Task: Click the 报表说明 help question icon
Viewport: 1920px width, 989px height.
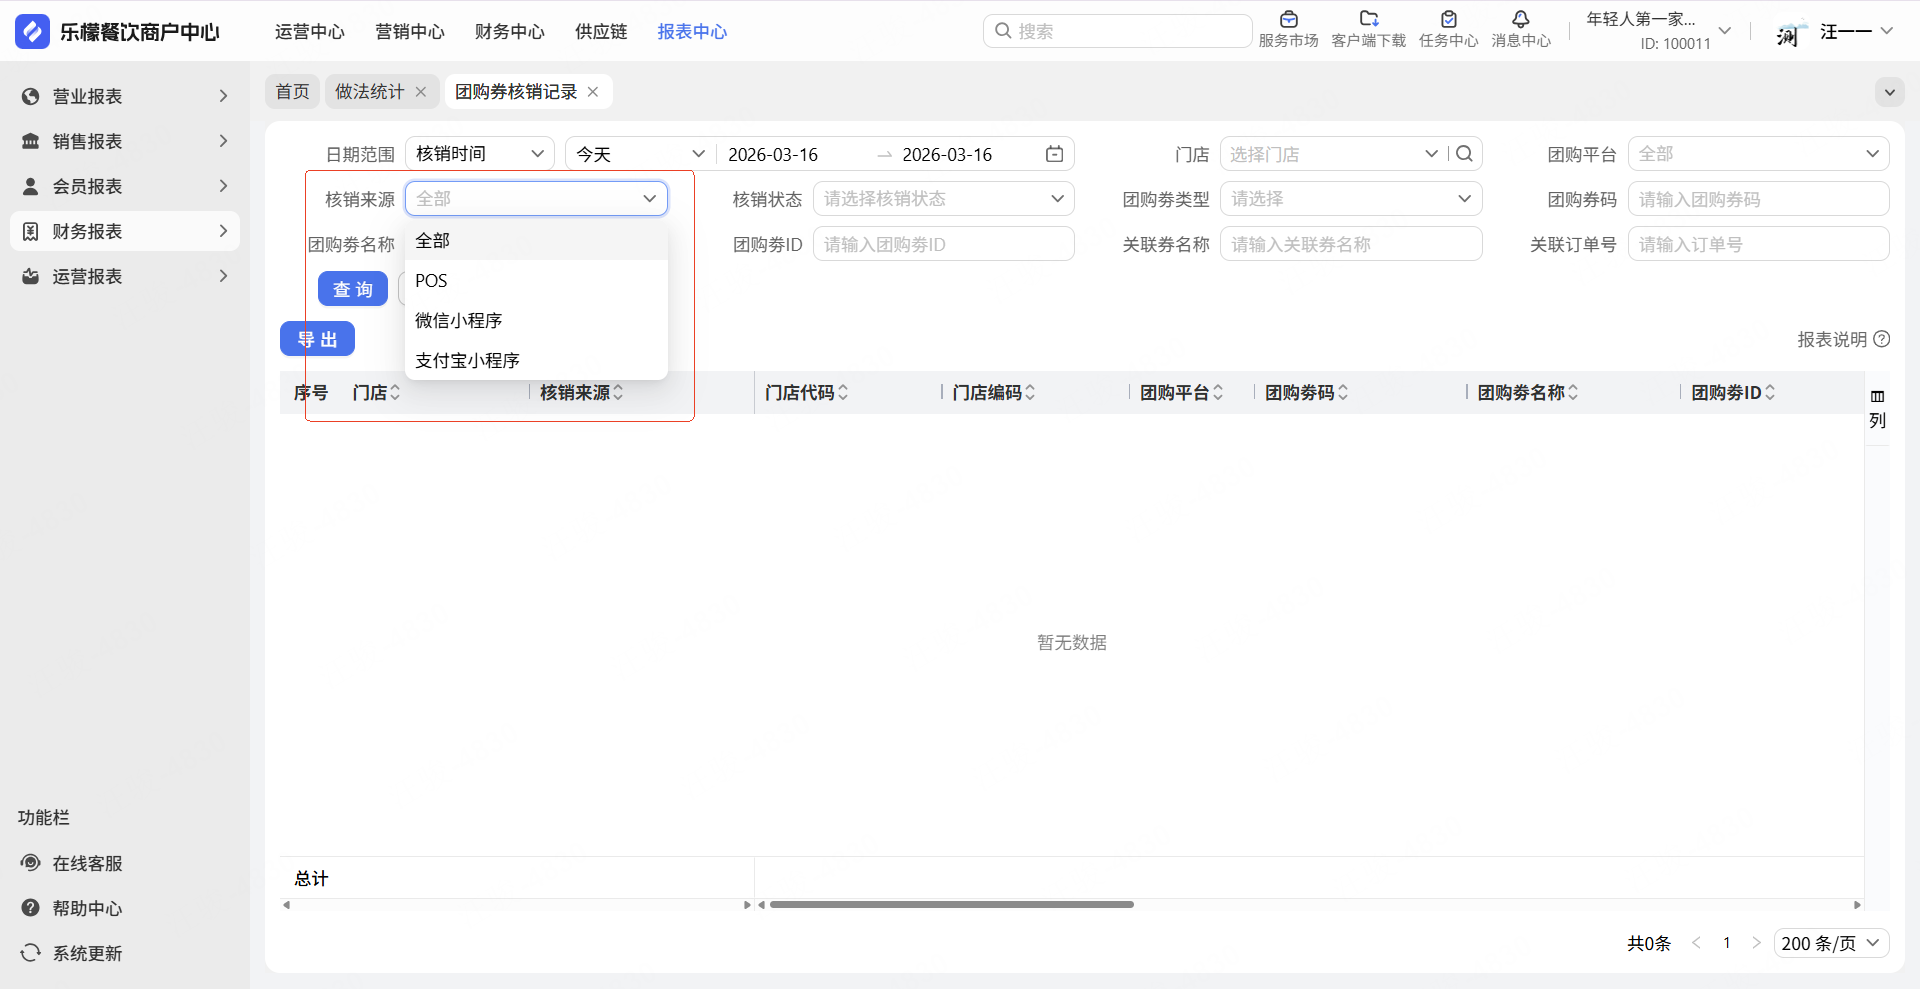Action: click(x=1881, y=339)
